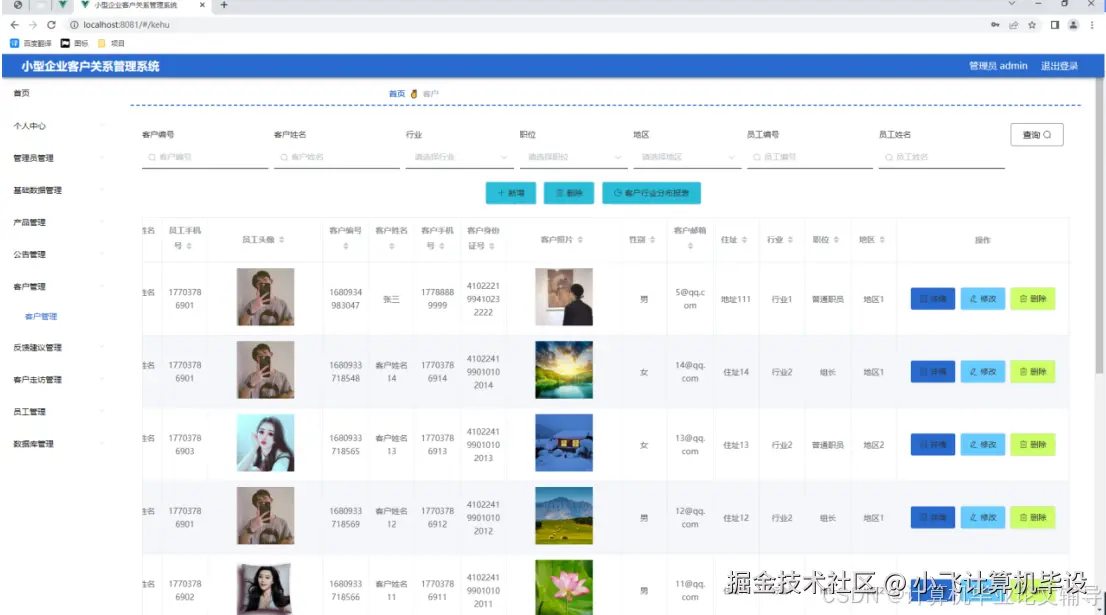Expand 反馈建议管理 in the sidebar
The height and width of the screenshot is (615, 1106).
coord(59,347)
